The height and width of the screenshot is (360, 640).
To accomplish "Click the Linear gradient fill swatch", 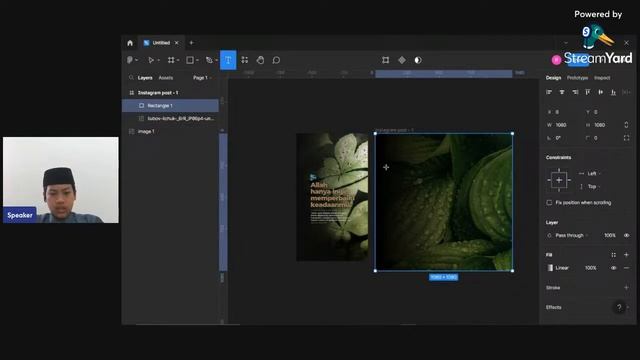I will pos(550,268).
